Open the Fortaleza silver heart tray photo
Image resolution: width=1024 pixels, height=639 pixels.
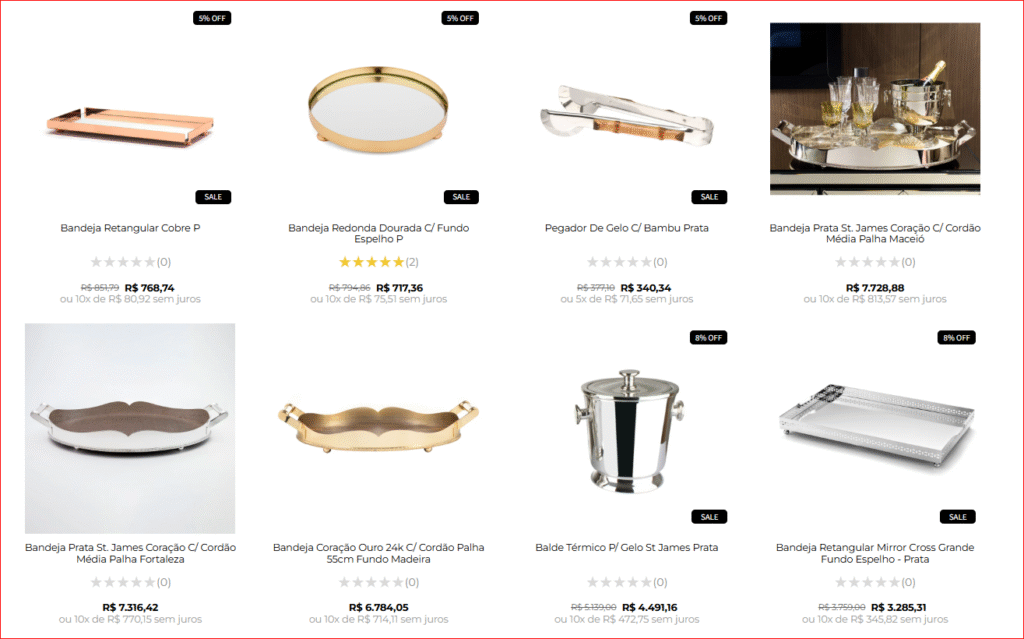pos(130,428)
